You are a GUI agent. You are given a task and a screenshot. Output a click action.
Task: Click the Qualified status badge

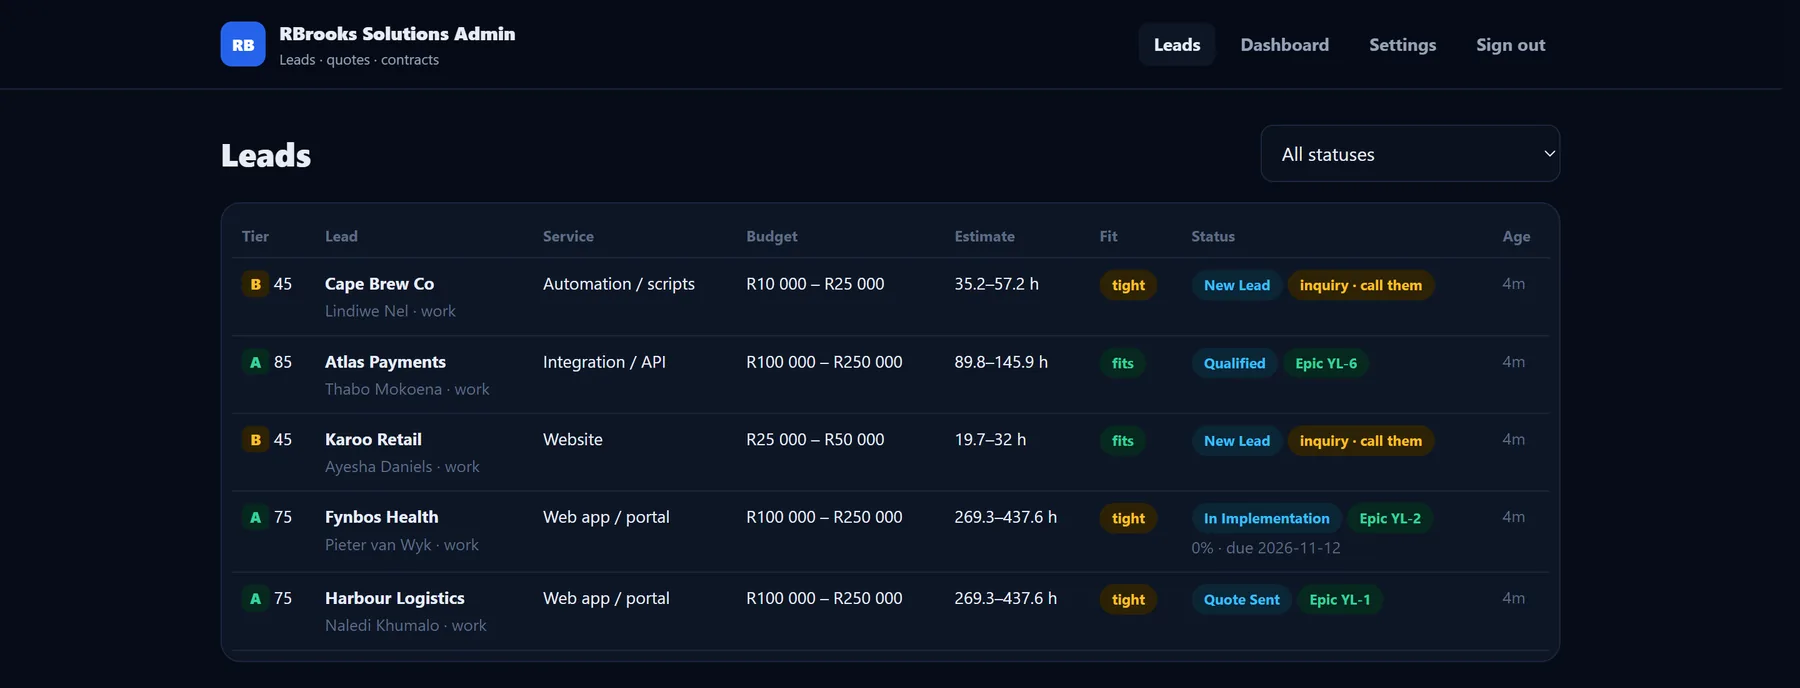click(x=1234, y=363)
